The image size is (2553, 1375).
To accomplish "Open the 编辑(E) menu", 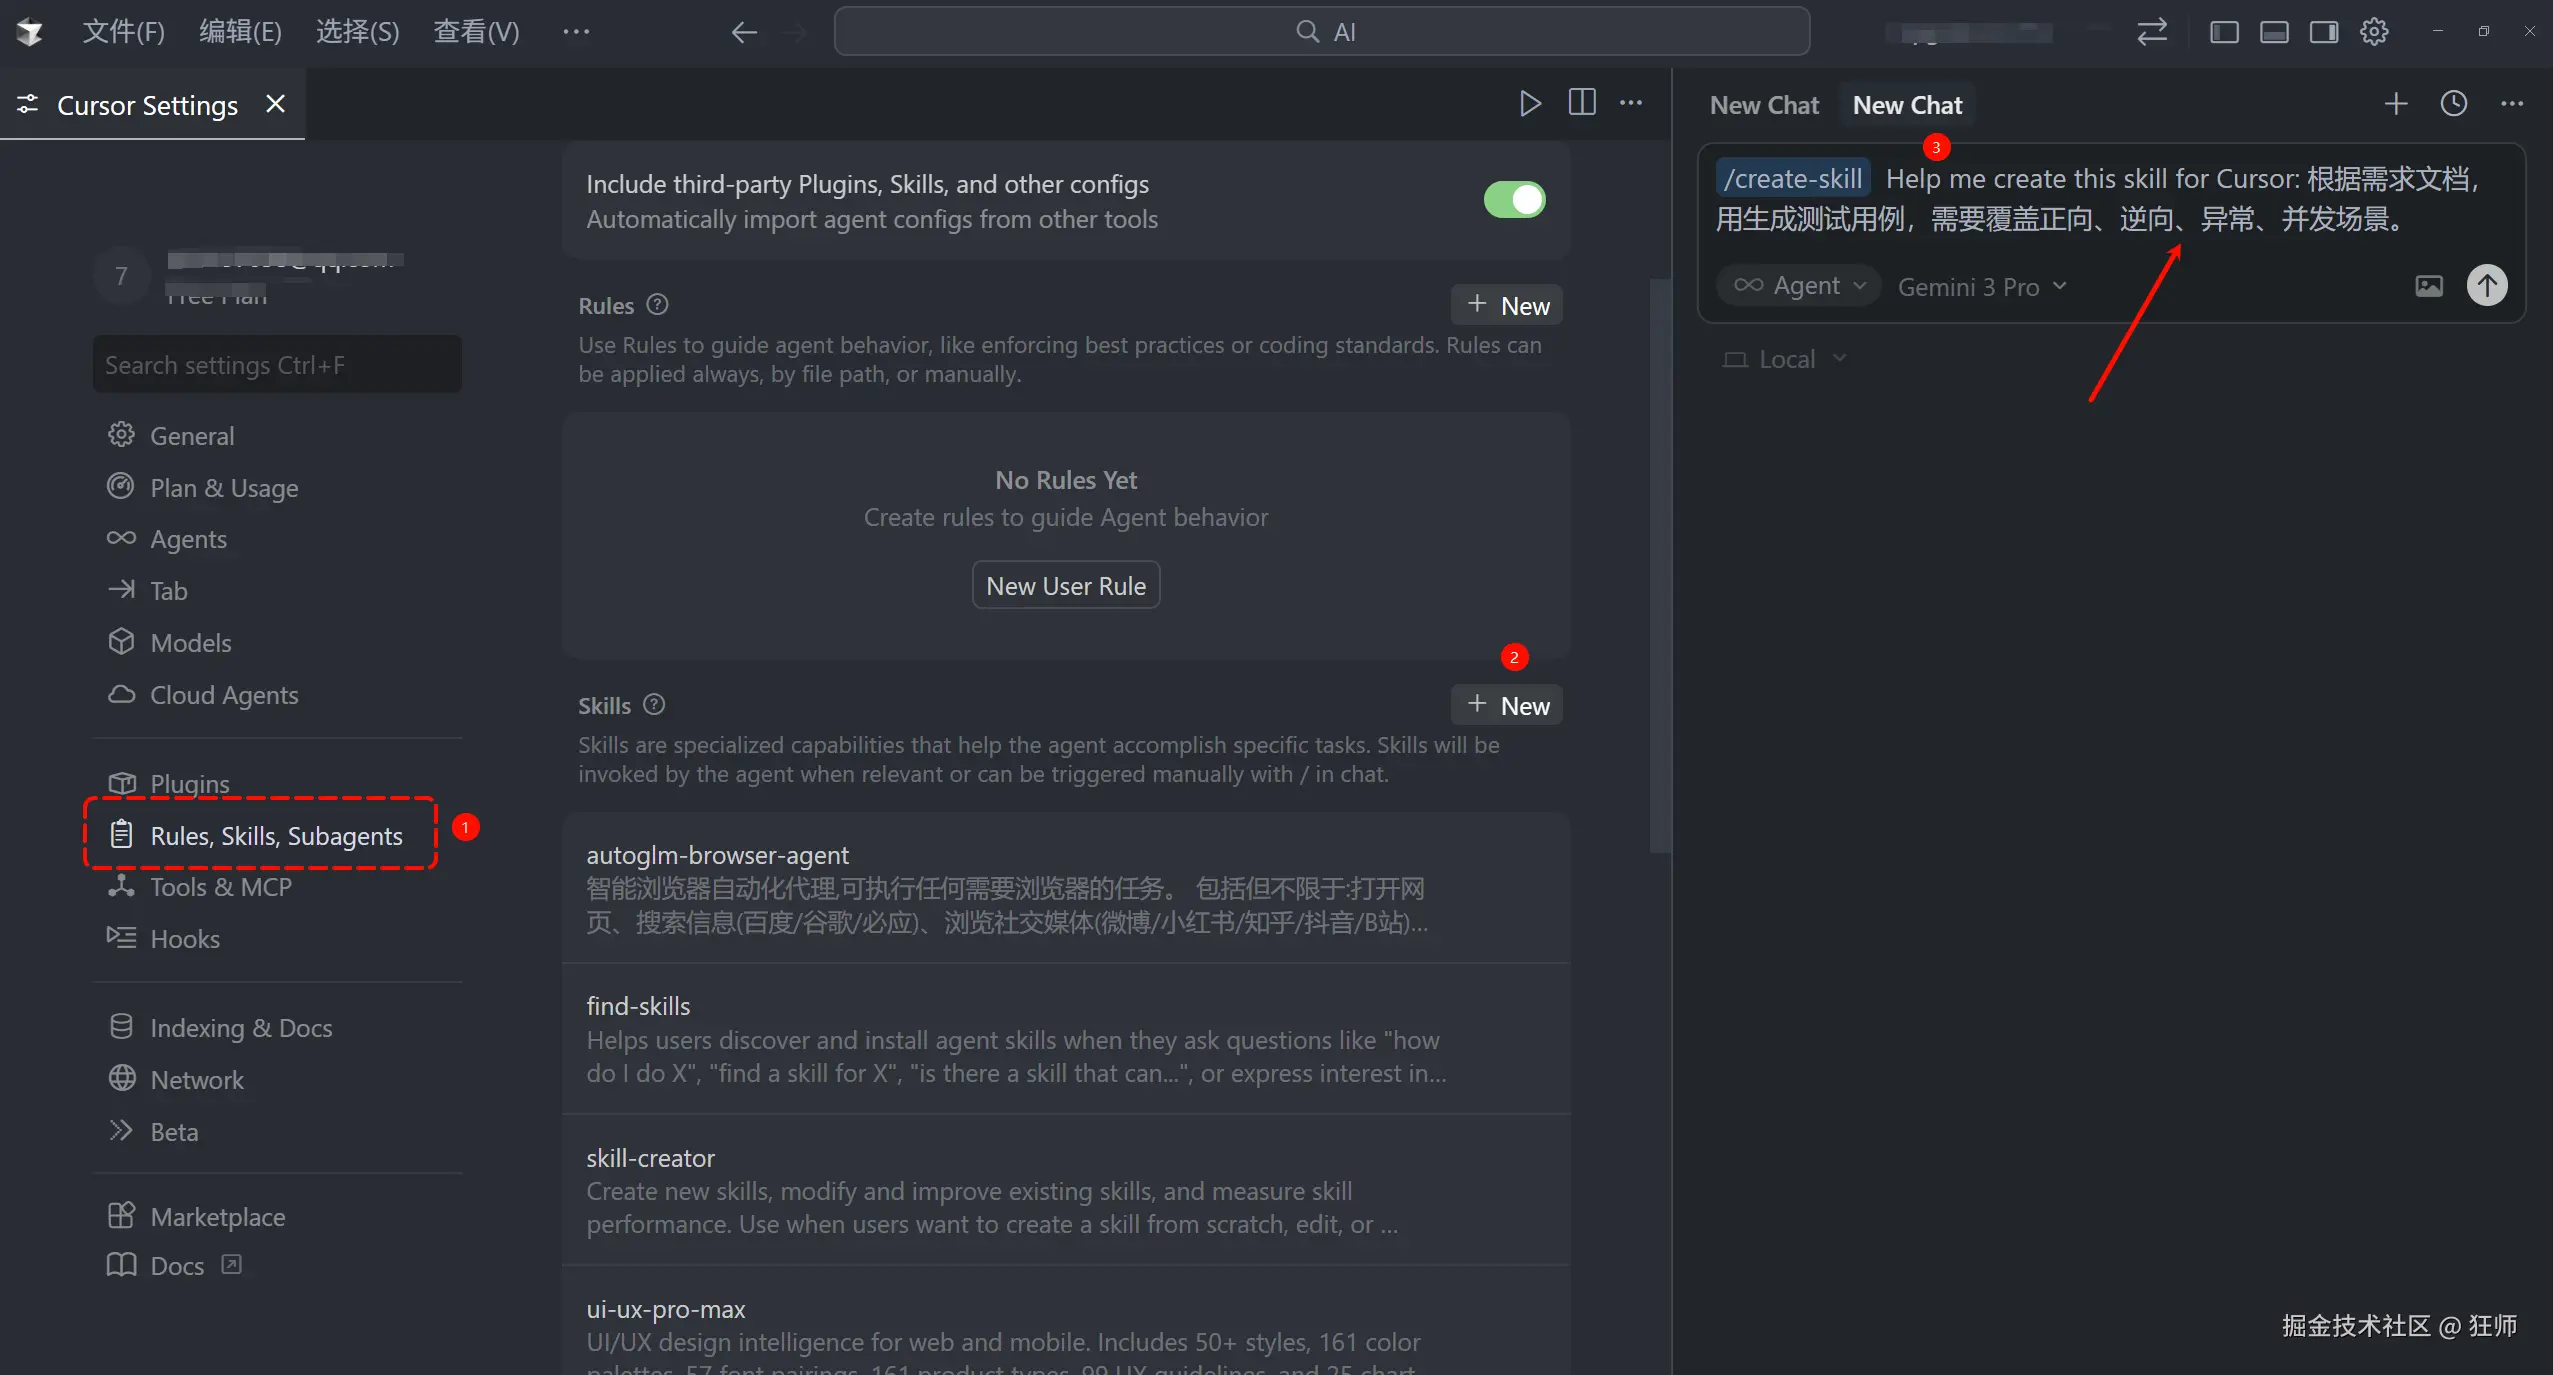I will point(240,32).
